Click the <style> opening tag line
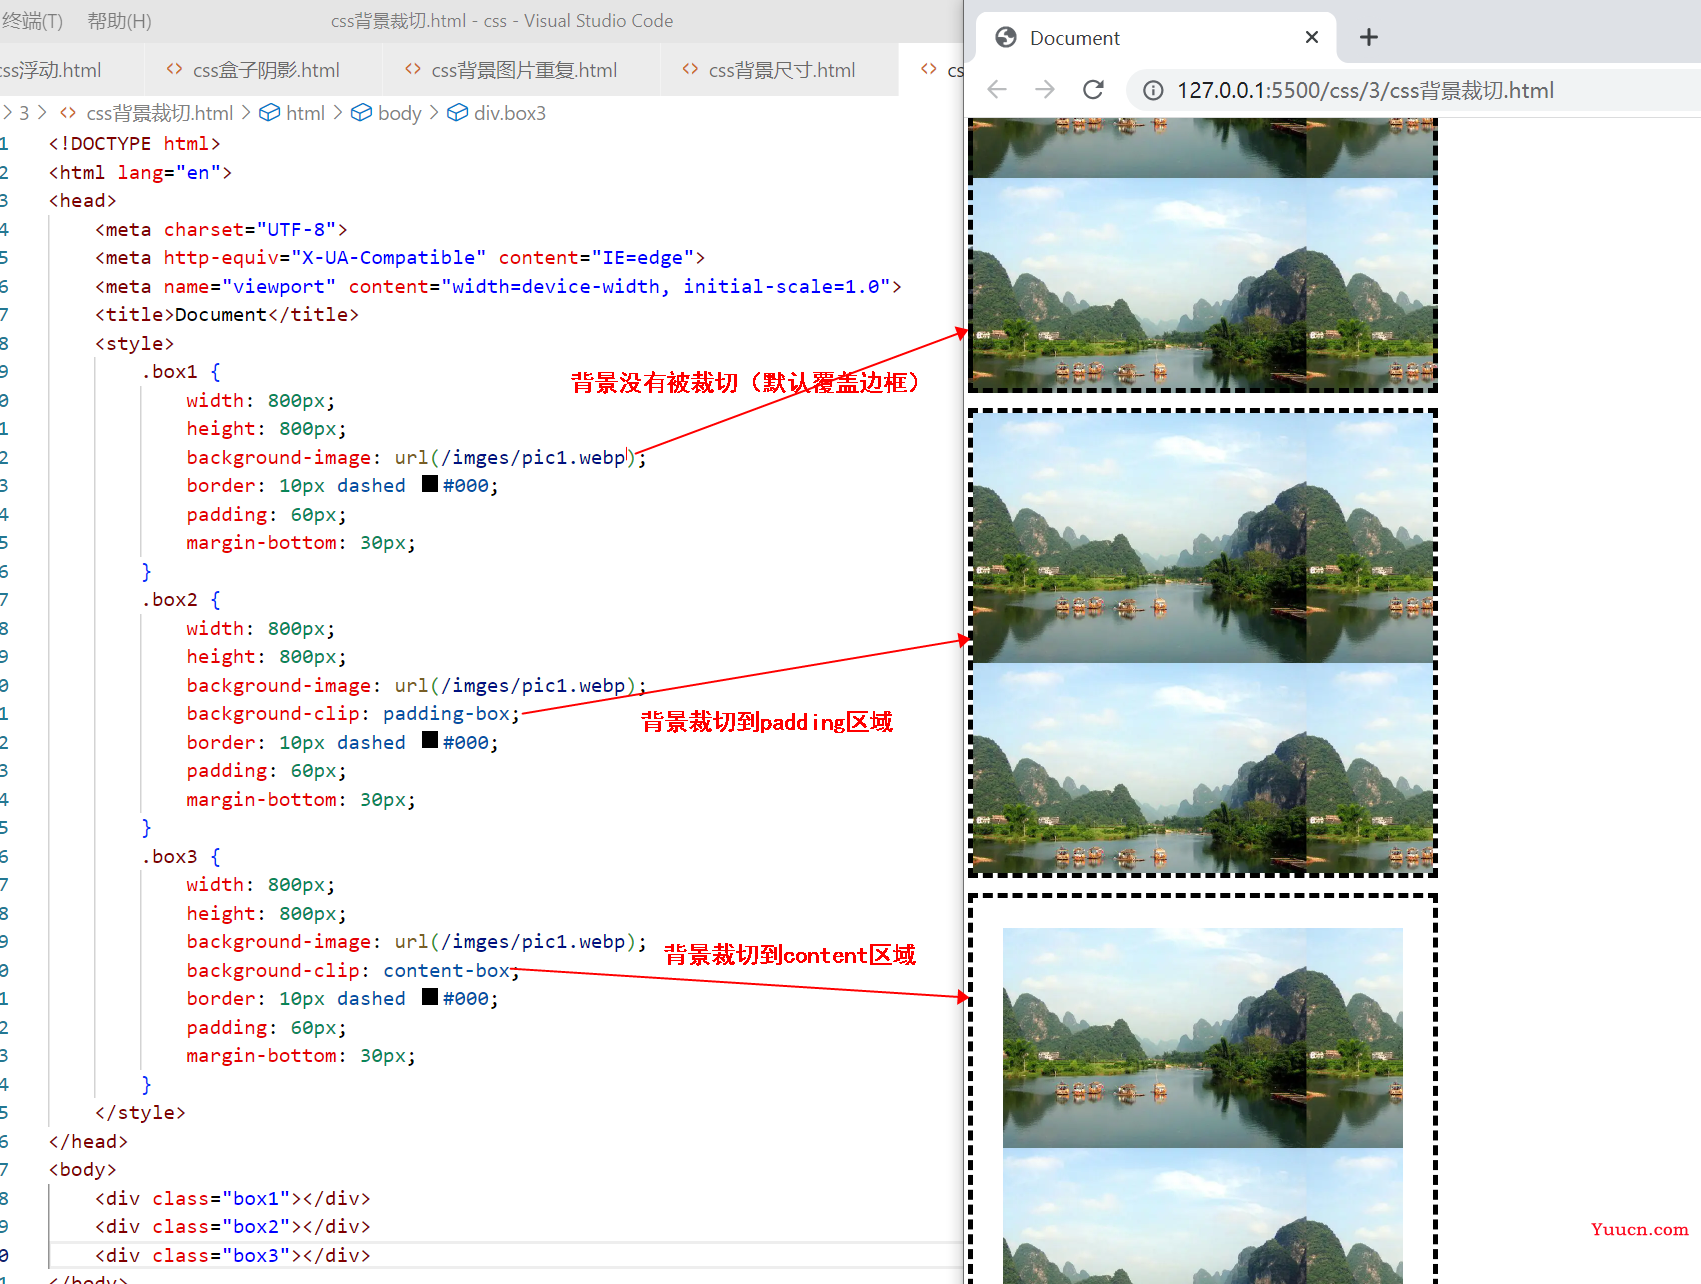The width and height of the screenshot is (1701, 1284). (x=134, y=343)
